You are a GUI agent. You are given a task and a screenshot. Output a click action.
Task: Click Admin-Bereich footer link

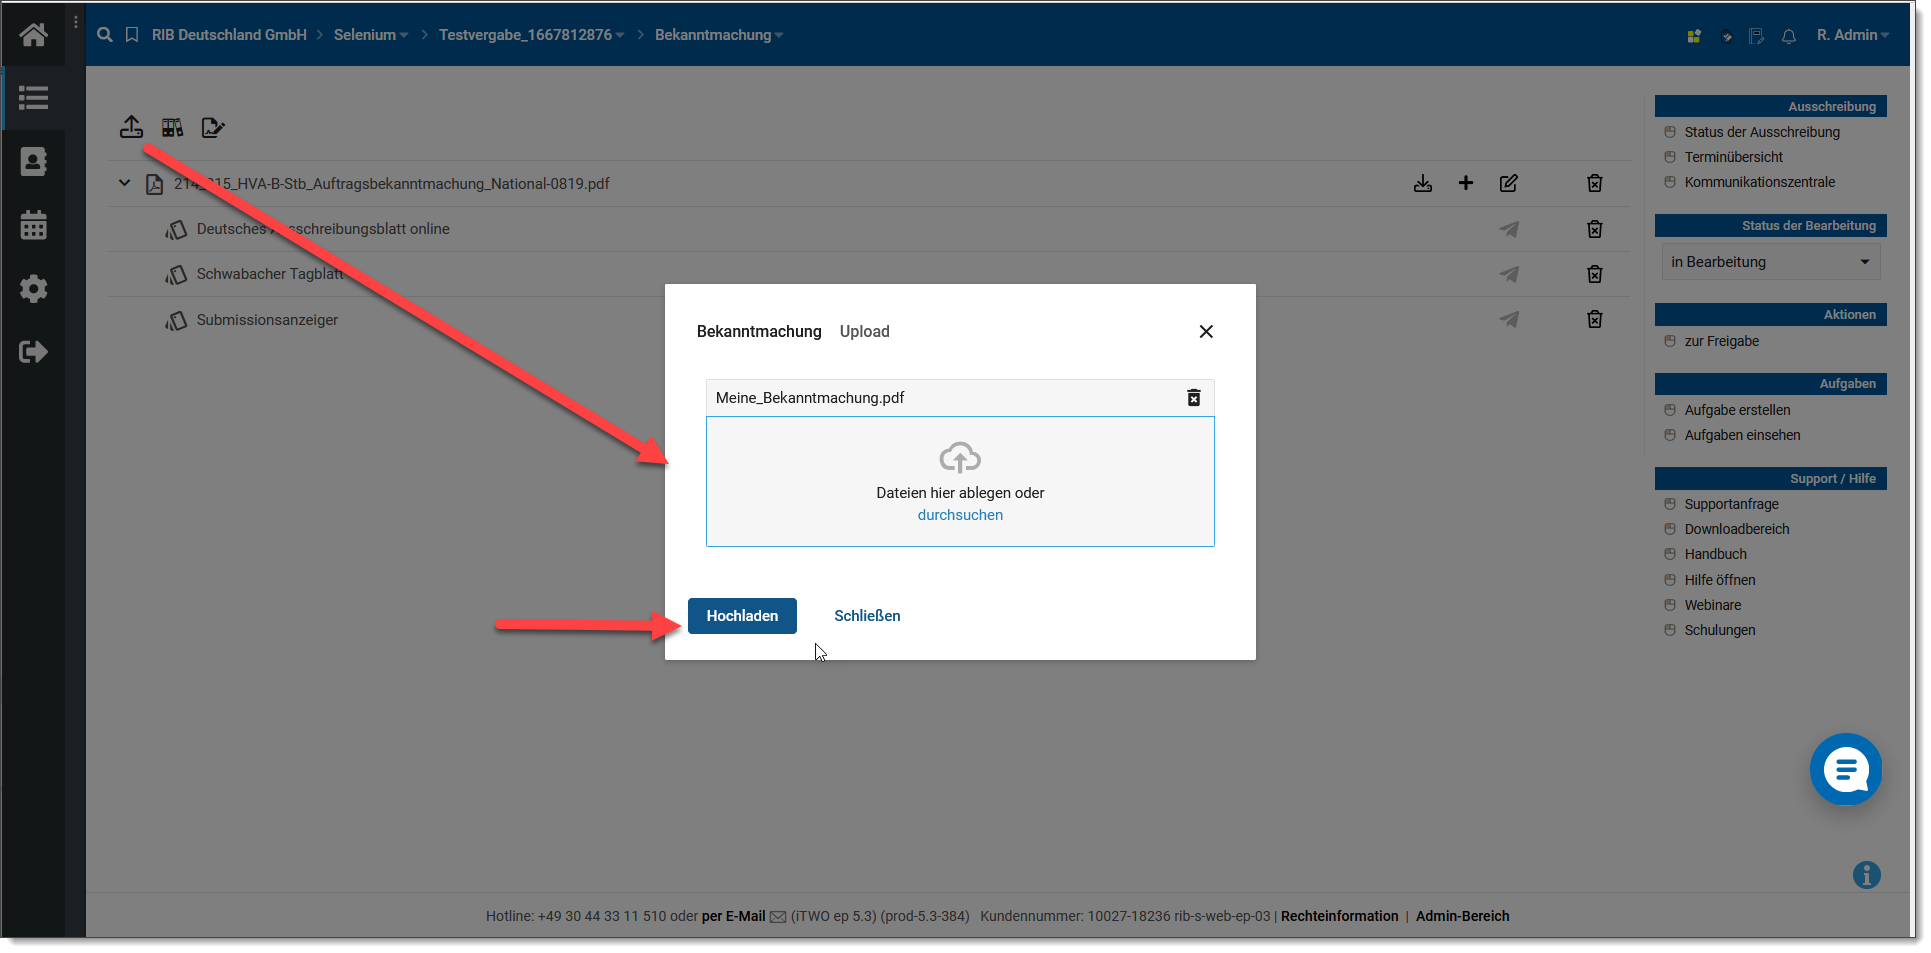pyautogui.click(x=1463, y=916)
